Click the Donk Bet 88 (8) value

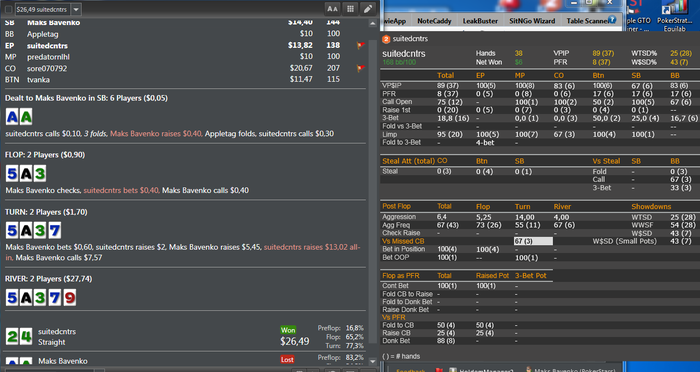[x=445, y=341]
